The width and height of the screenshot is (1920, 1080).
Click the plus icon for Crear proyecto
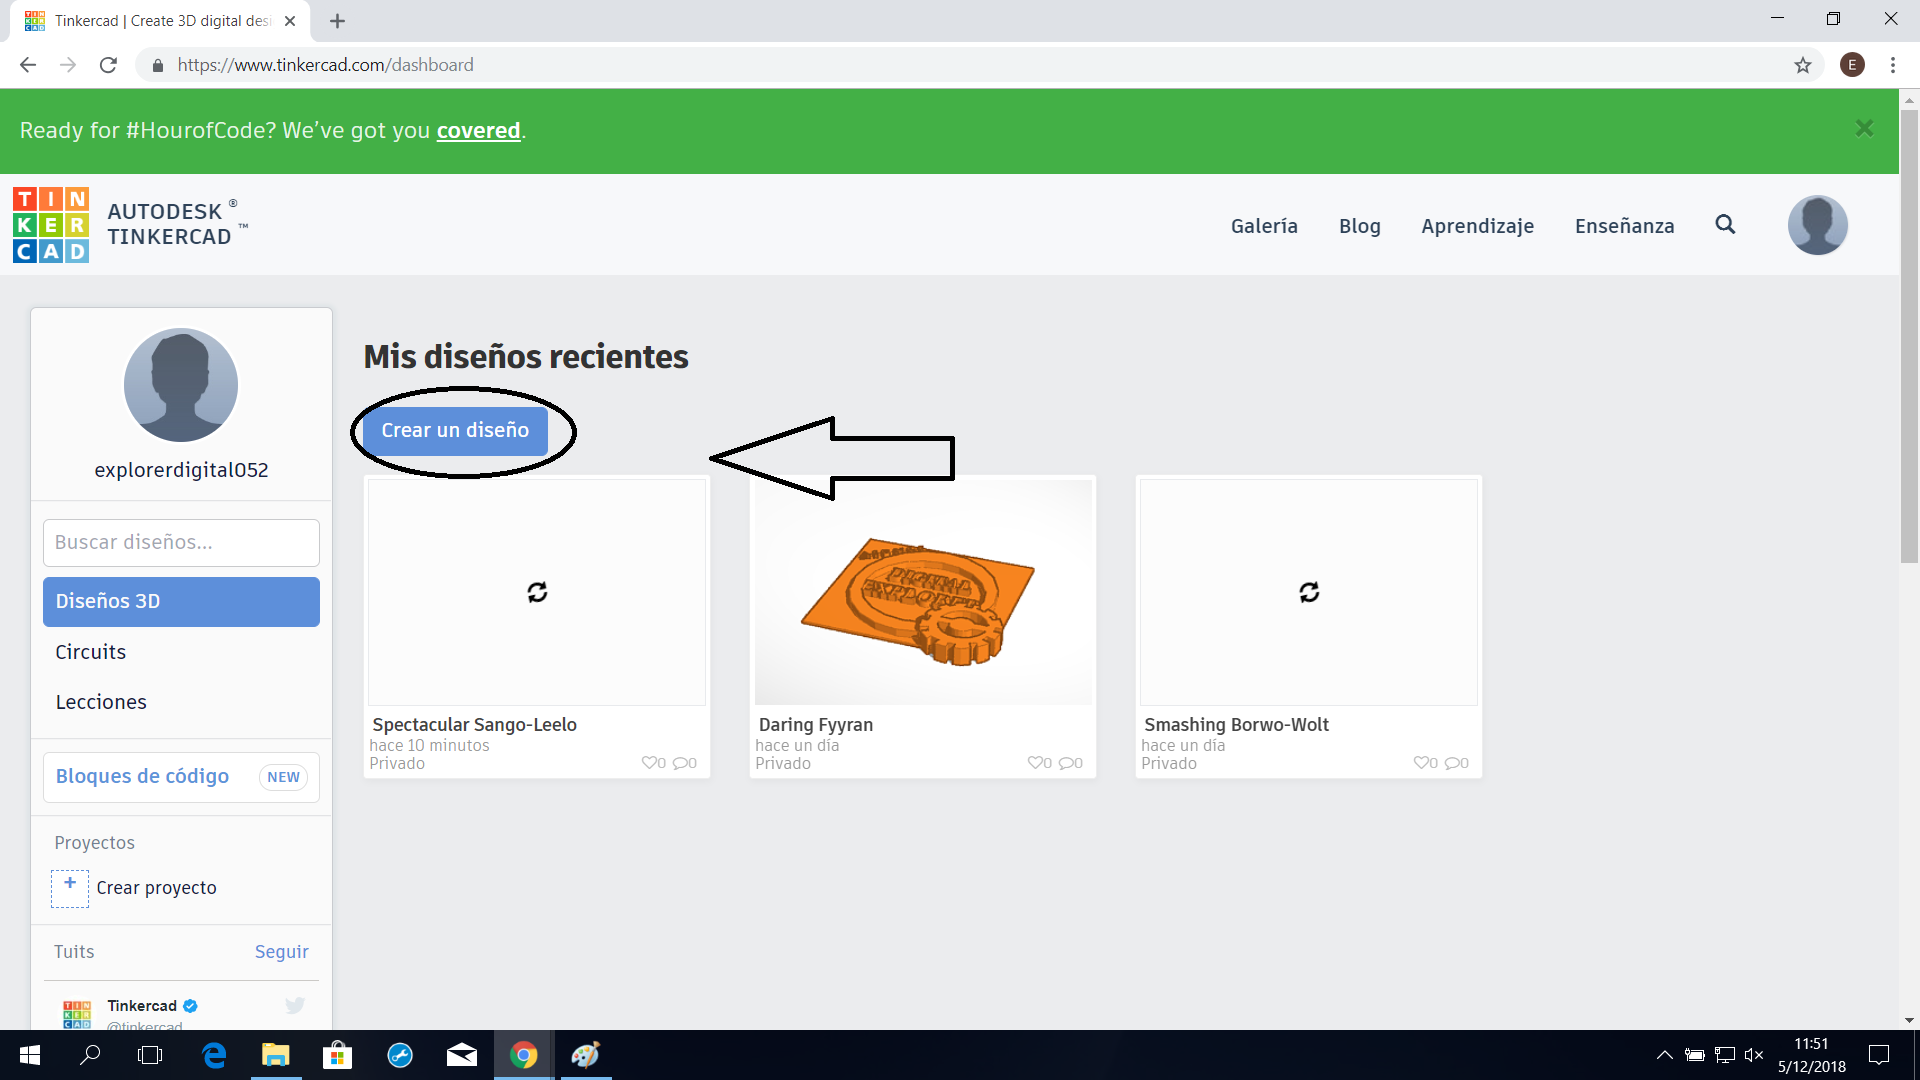[70, 888]
